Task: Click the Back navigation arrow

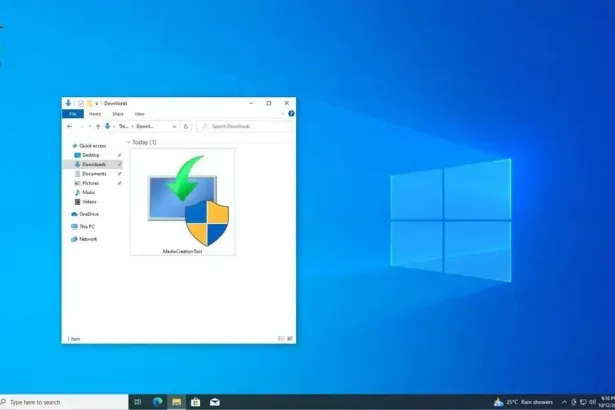Action: point(69,127)
